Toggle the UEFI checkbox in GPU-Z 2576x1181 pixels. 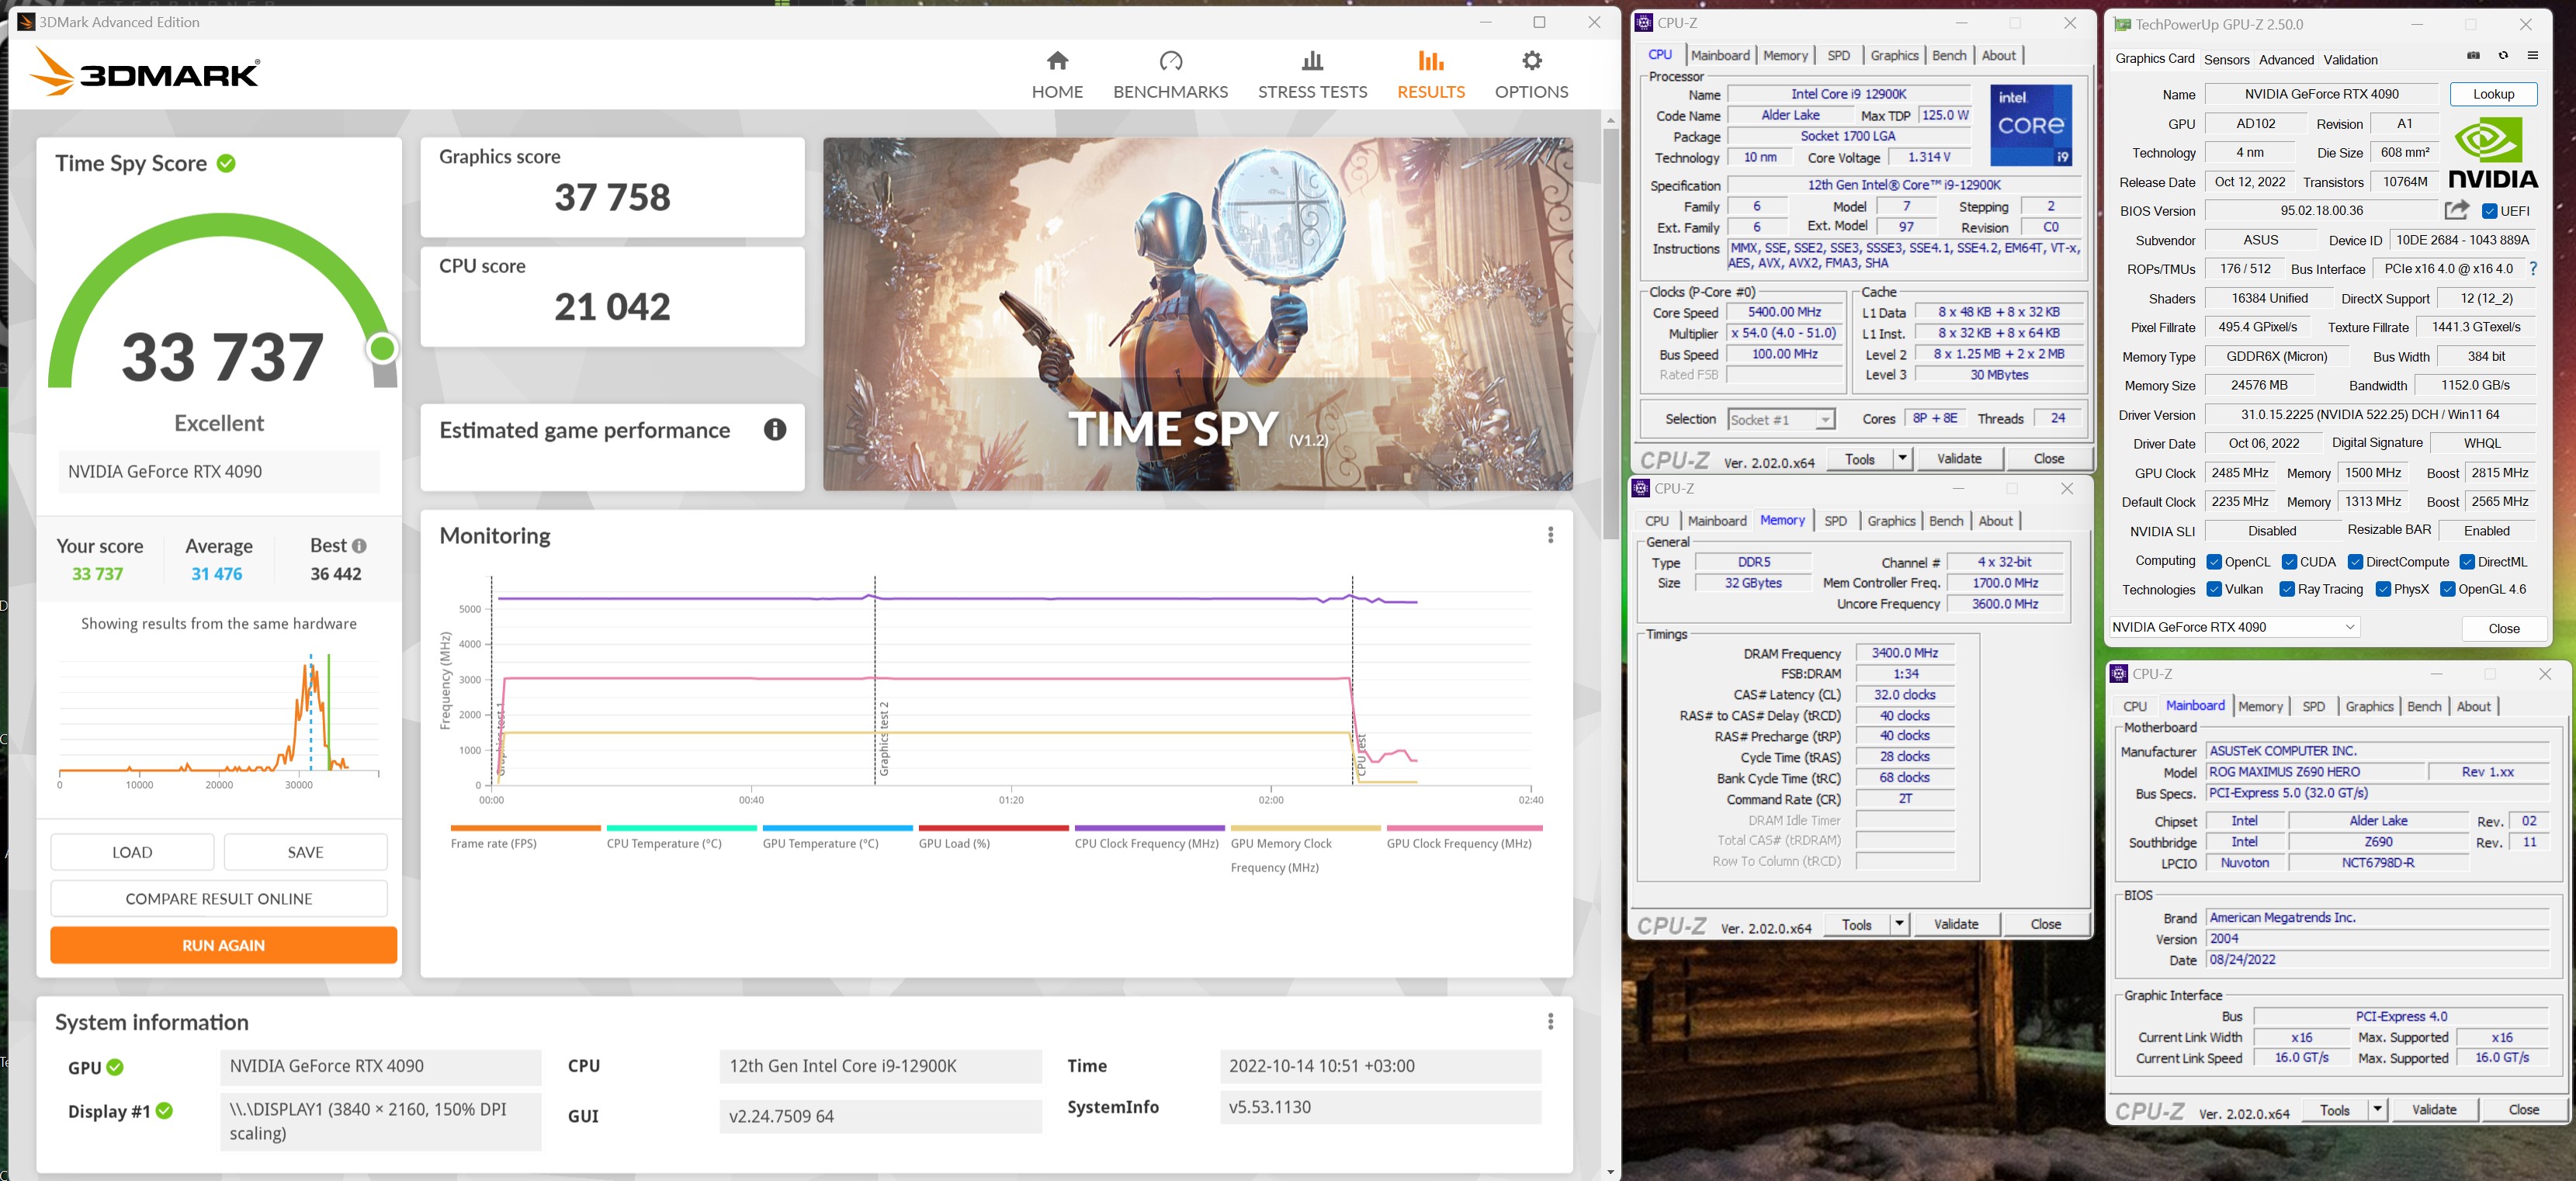2490,211
